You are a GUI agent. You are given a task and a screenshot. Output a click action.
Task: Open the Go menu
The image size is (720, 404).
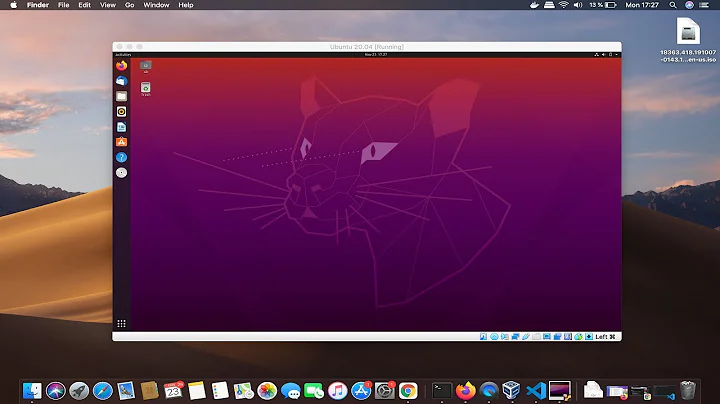tap(129, 5)
